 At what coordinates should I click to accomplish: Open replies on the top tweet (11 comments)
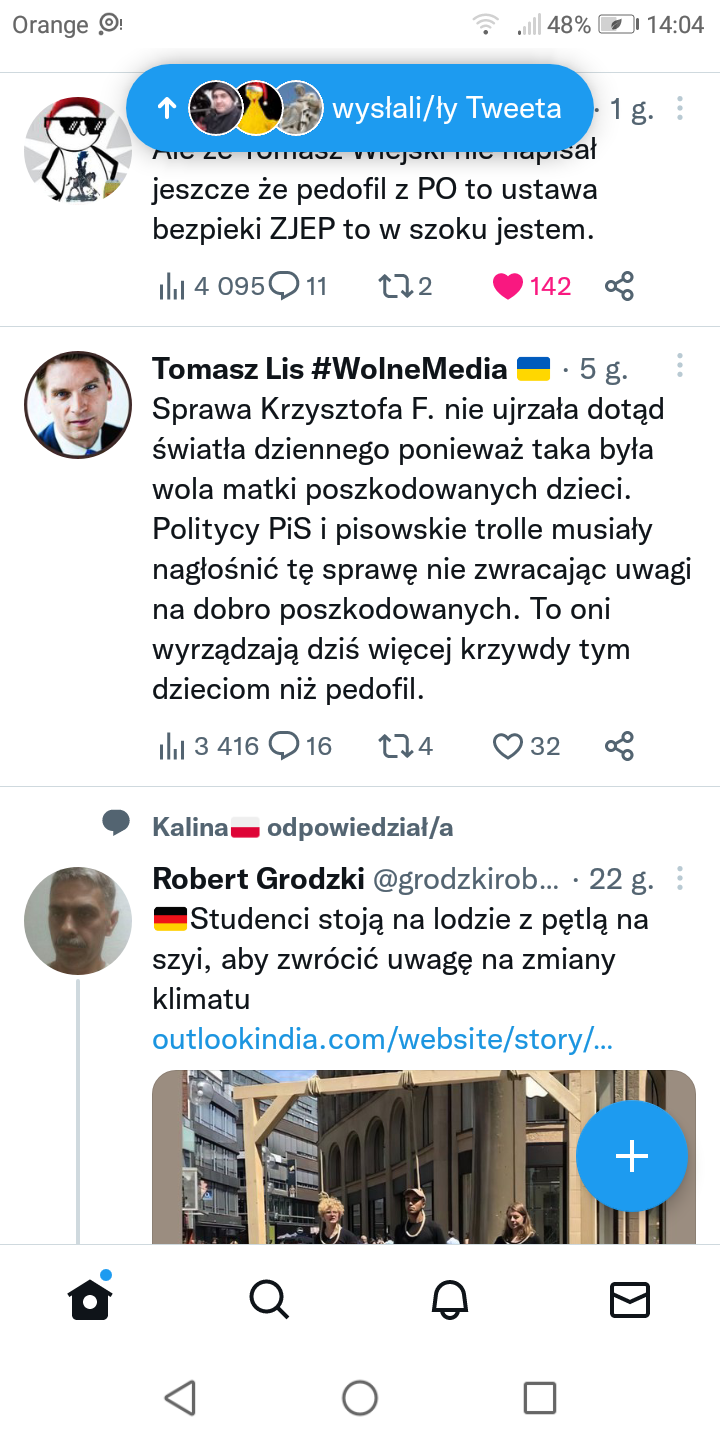286,287
